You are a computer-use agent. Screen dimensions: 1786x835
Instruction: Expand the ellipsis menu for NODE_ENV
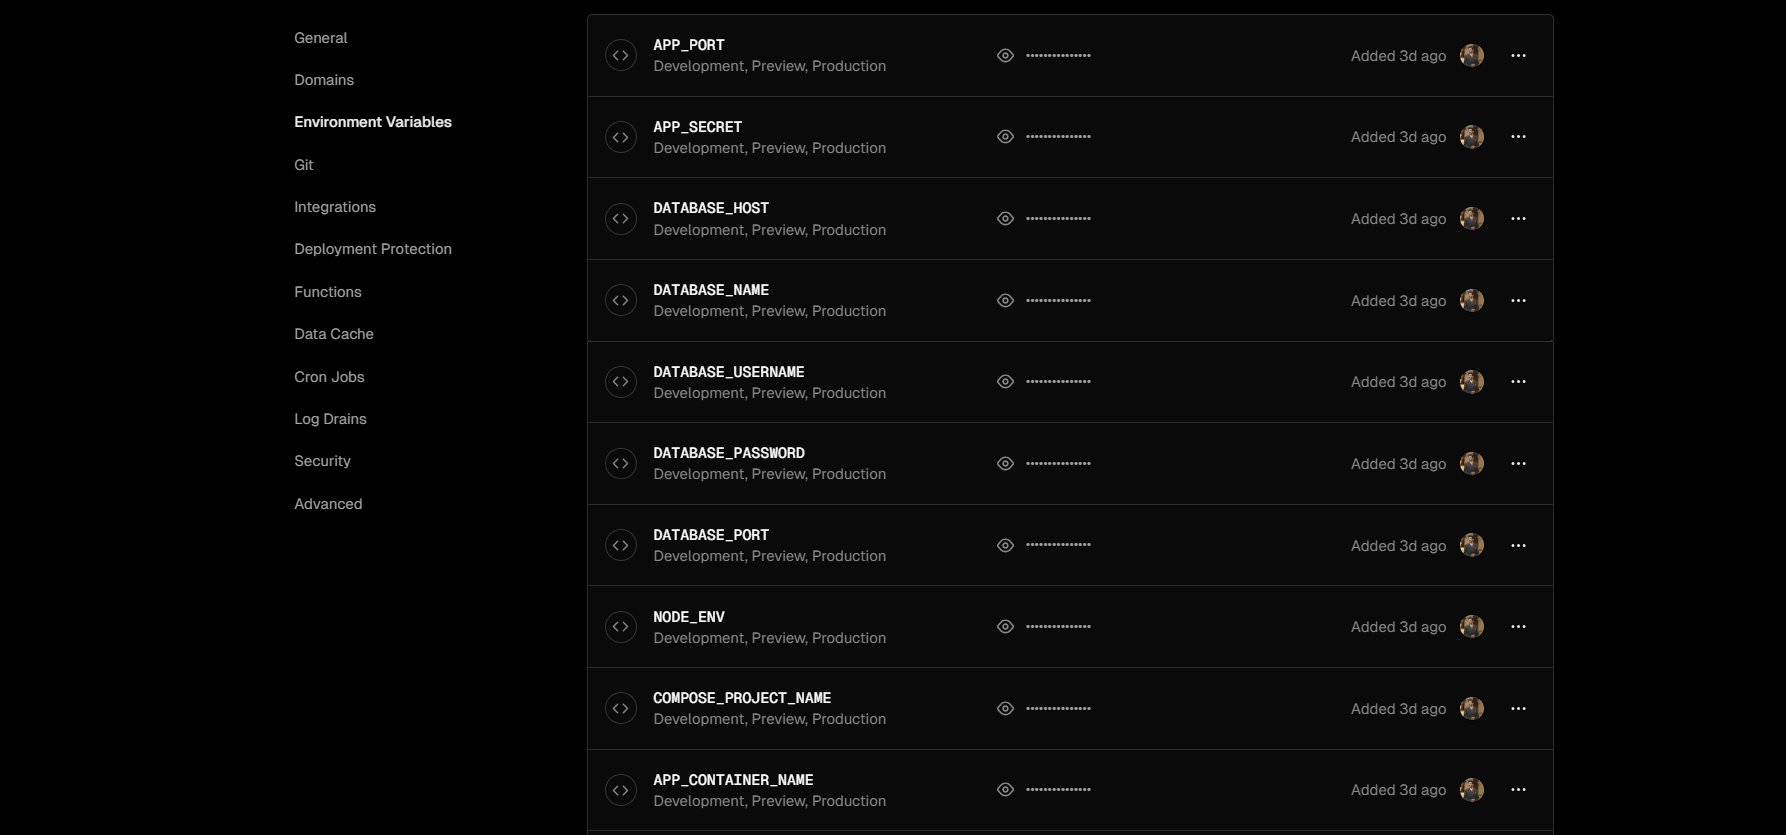tap(1518, 627)
